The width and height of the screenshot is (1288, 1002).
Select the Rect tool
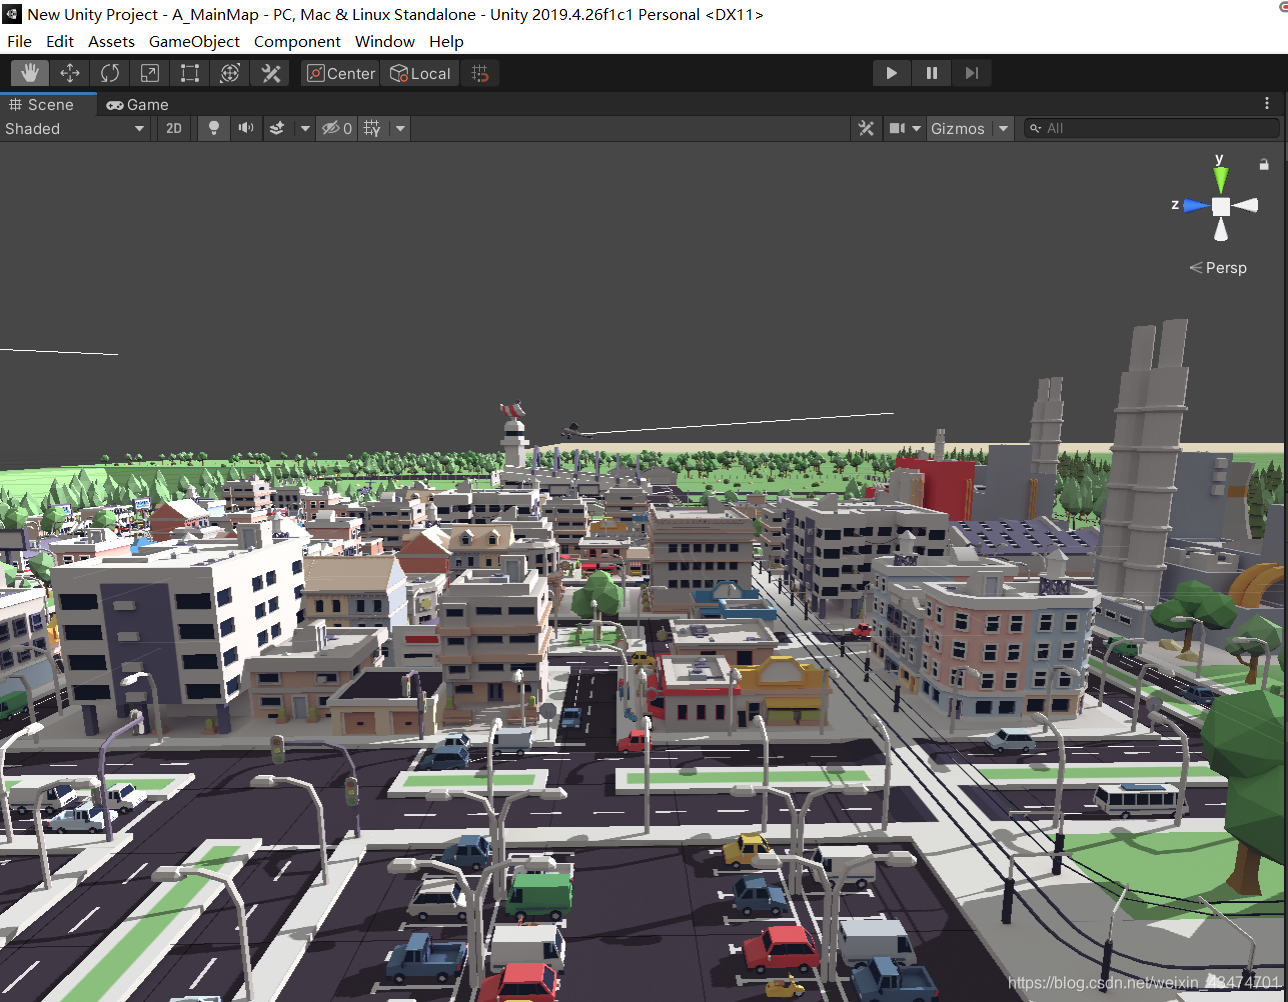tap(190, 73)
